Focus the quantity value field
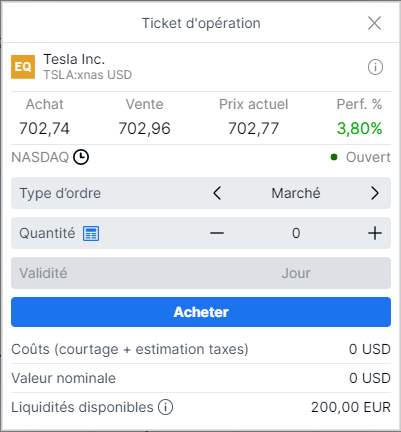This screenshot has height=432, width=401. coord(296,233)
